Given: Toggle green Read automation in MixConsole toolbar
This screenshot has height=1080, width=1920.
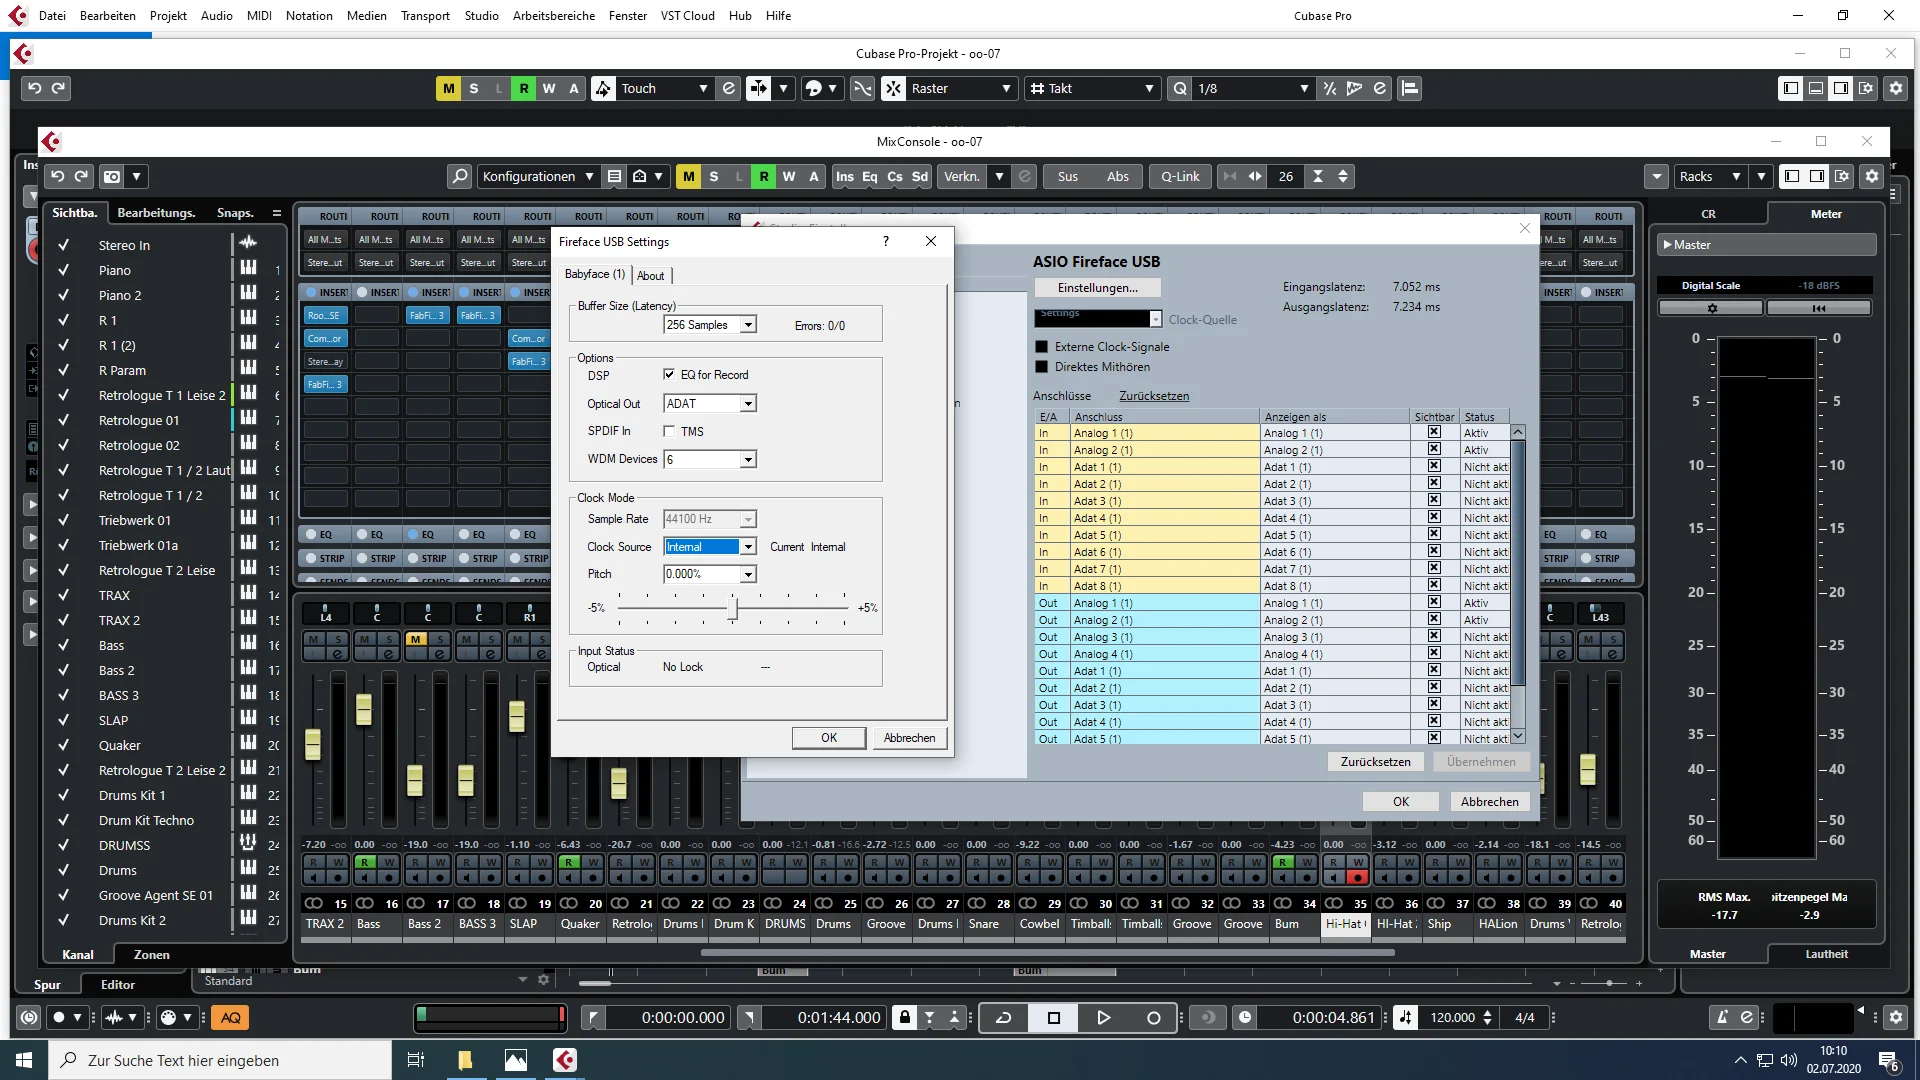Looking at the screenshot, I should [x=764, y=176].
